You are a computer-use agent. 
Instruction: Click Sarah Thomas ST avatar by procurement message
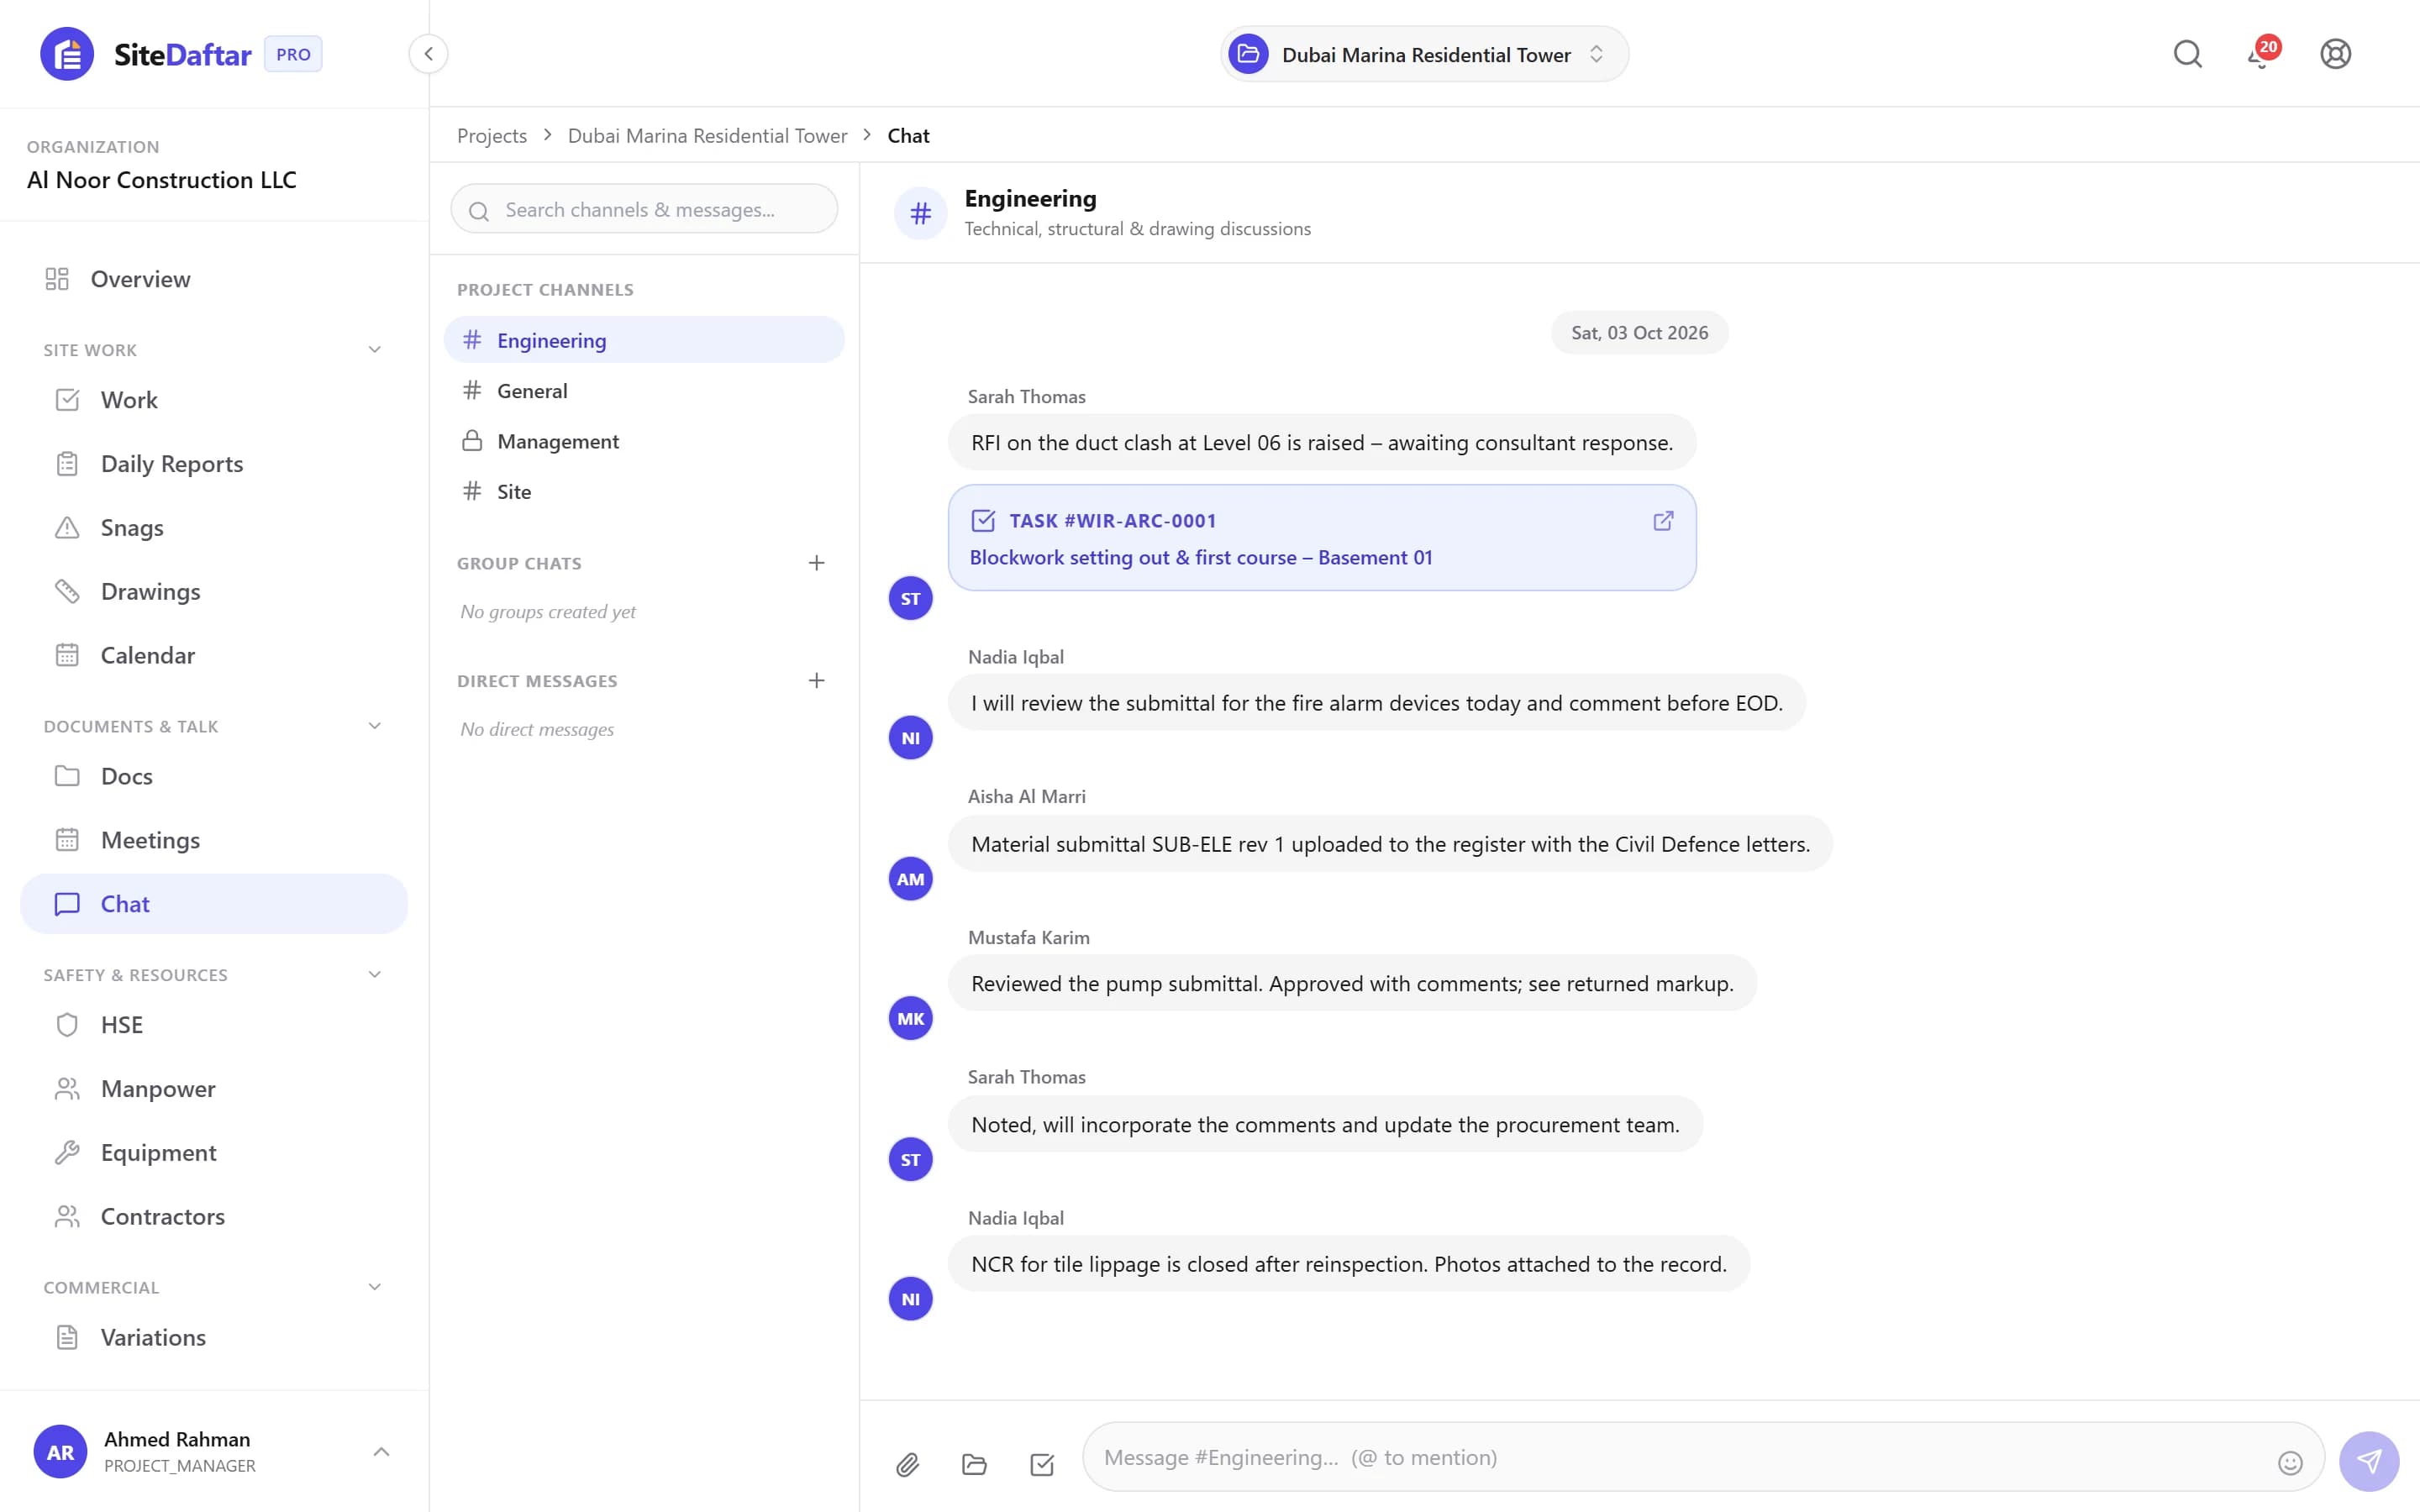(x=910, y=1160)
